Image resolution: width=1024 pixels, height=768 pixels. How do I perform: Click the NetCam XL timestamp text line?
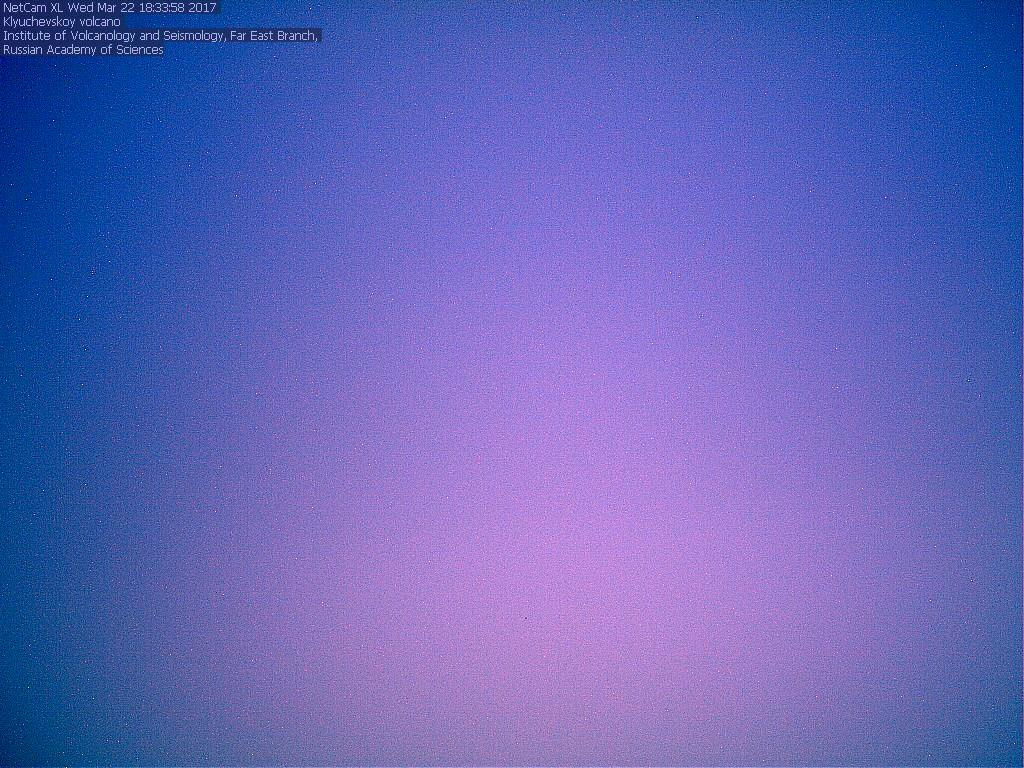pos(110,8)
